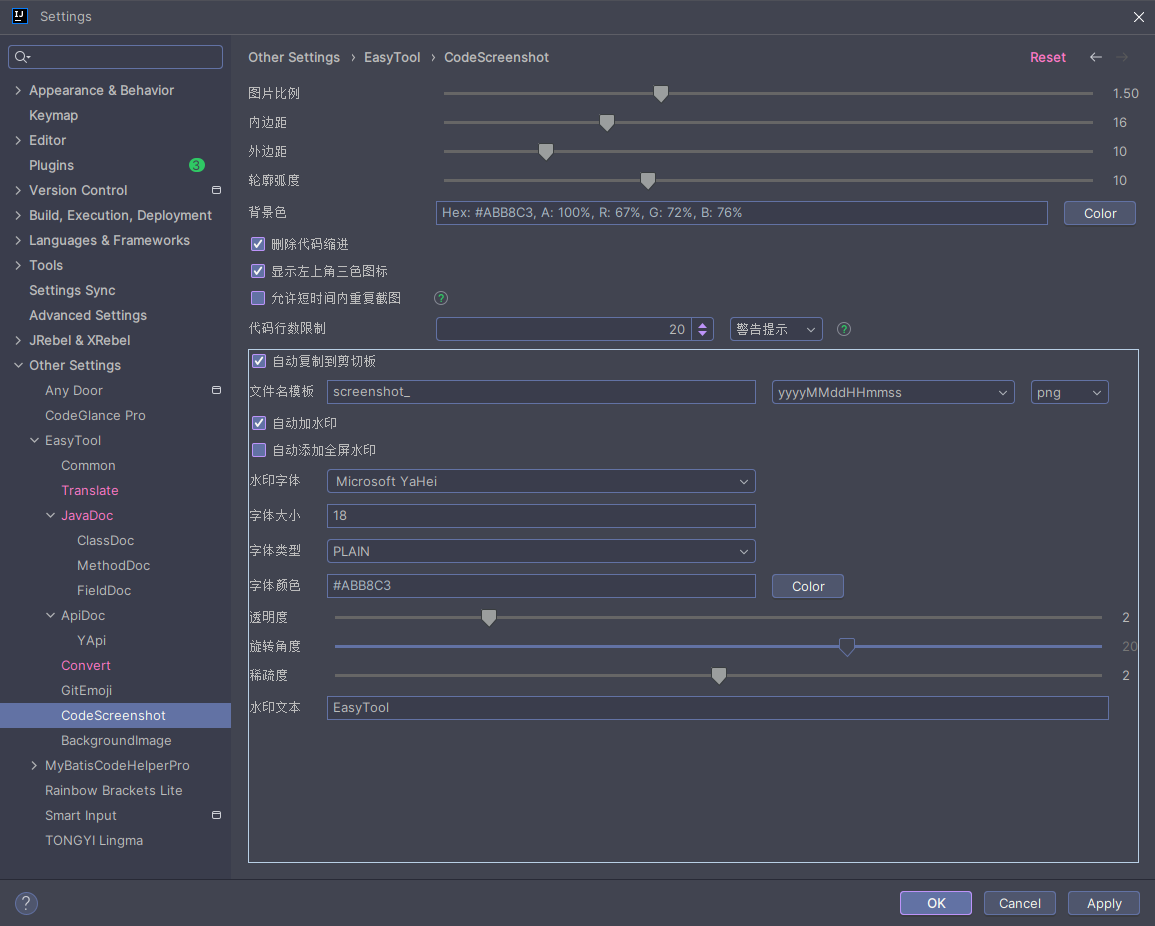This screenshot has width=1155, height=926.
Task: Enable 自动添加全屏水印 checkbox
Action: (259, 450)
